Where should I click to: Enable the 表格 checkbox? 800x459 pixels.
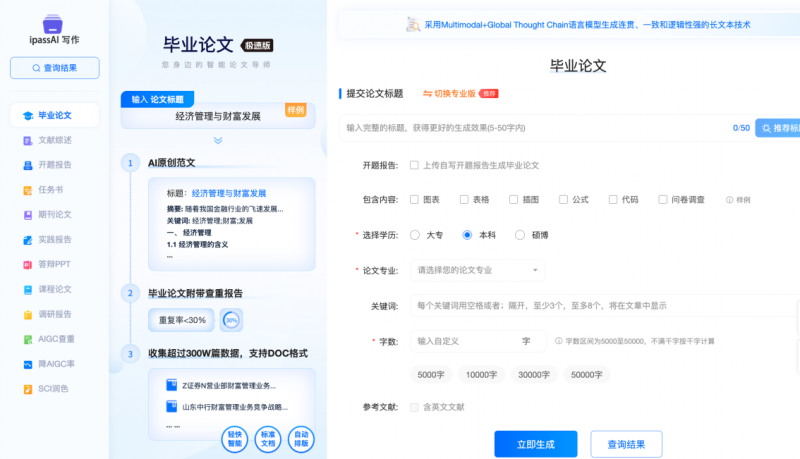coord(464,199)
